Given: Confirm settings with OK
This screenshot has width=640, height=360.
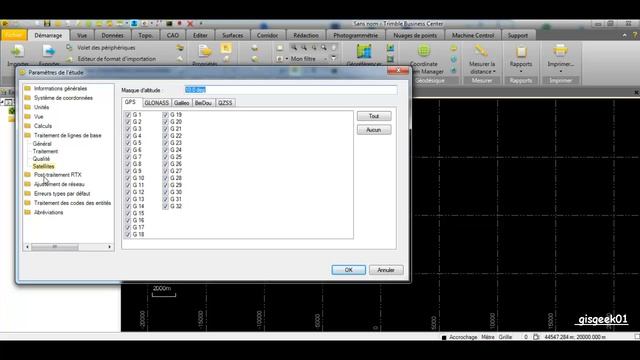Looking at the screenshot, I should (349, 270).
